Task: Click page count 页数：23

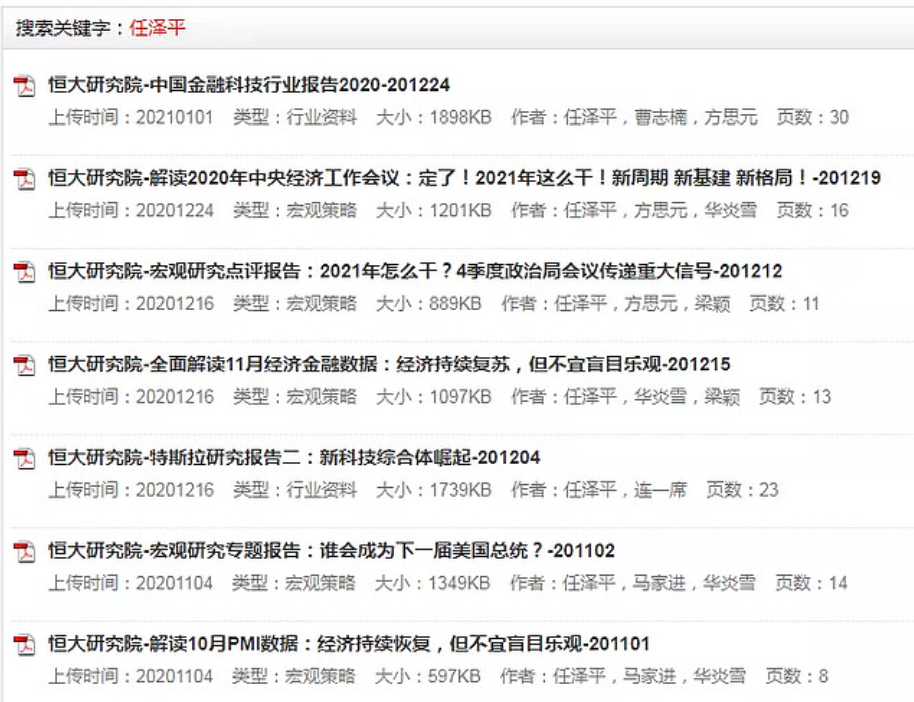Action: (743, 490)
